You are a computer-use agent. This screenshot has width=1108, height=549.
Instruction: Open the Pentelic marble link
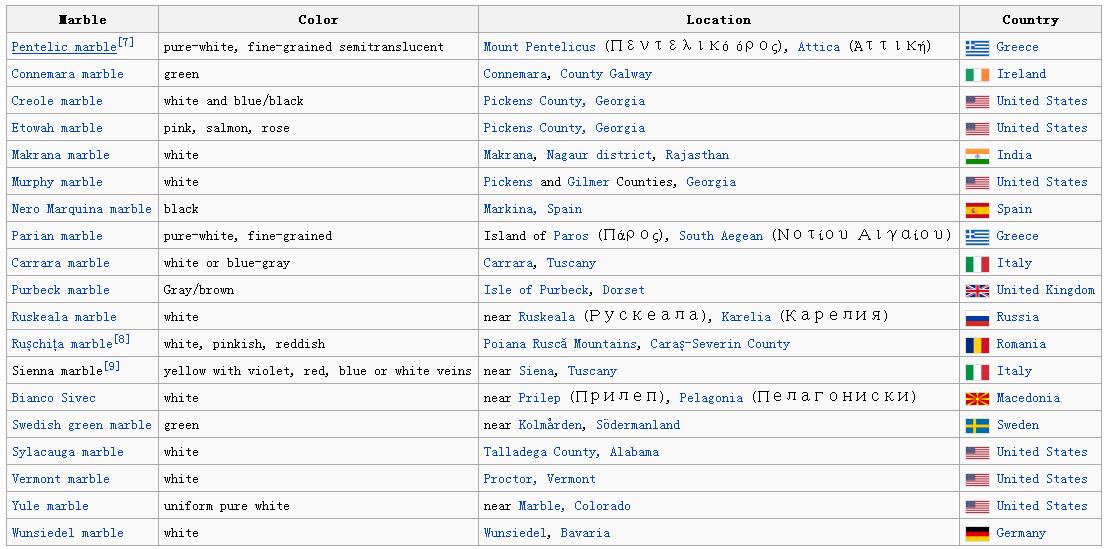point(63,47)
